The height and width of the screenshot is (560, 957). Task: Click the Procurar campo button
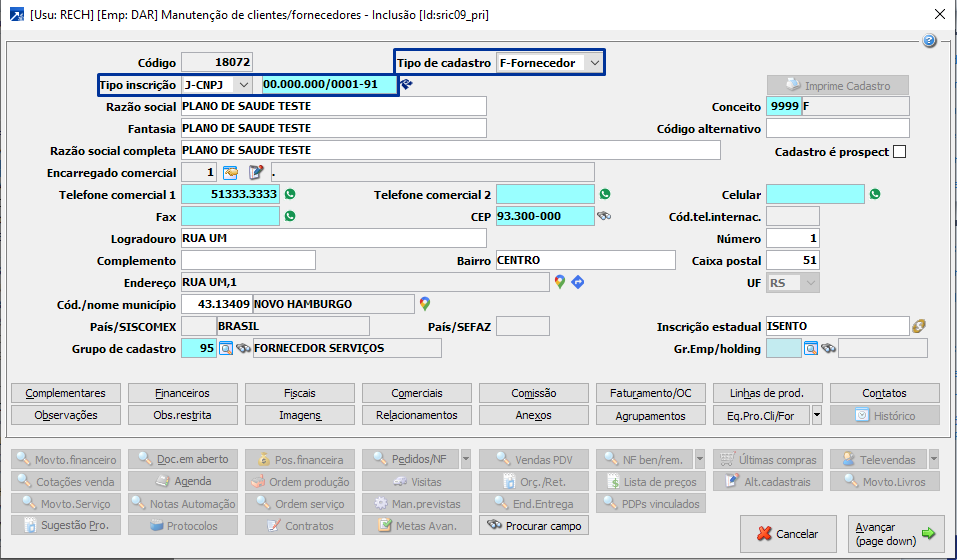[534, 525]
